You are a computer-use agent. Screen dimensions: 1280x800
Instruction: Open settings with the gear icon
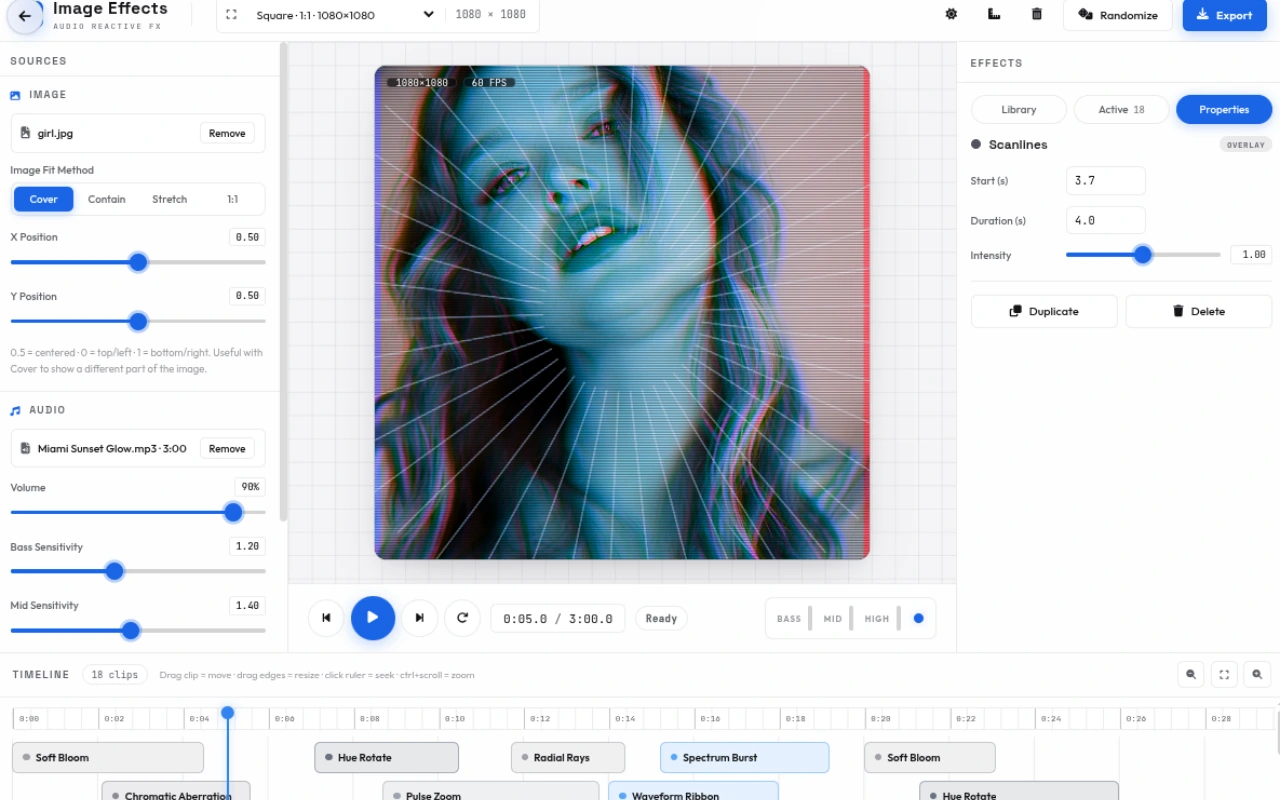point(951,15)
